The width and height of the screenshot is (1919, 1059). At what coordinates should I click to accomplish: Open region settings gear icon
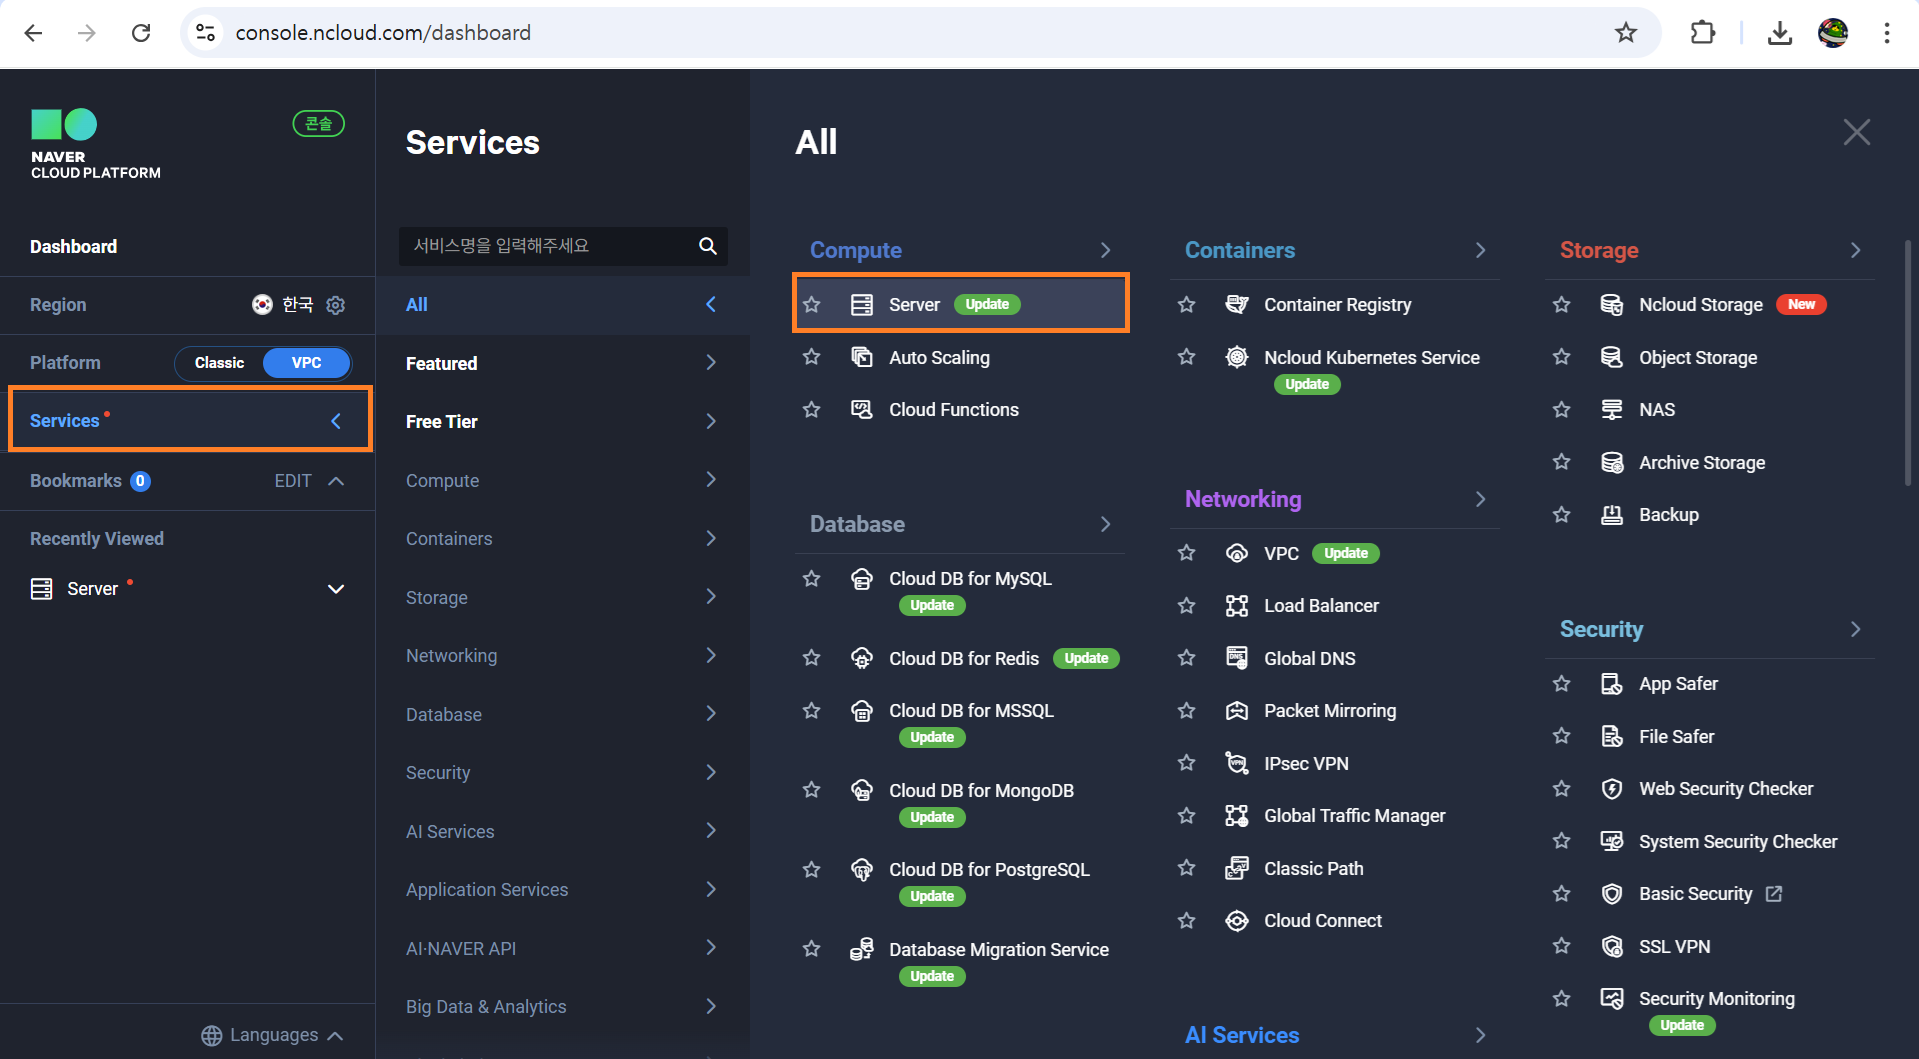pyautogui.click(x=336, y=305)
